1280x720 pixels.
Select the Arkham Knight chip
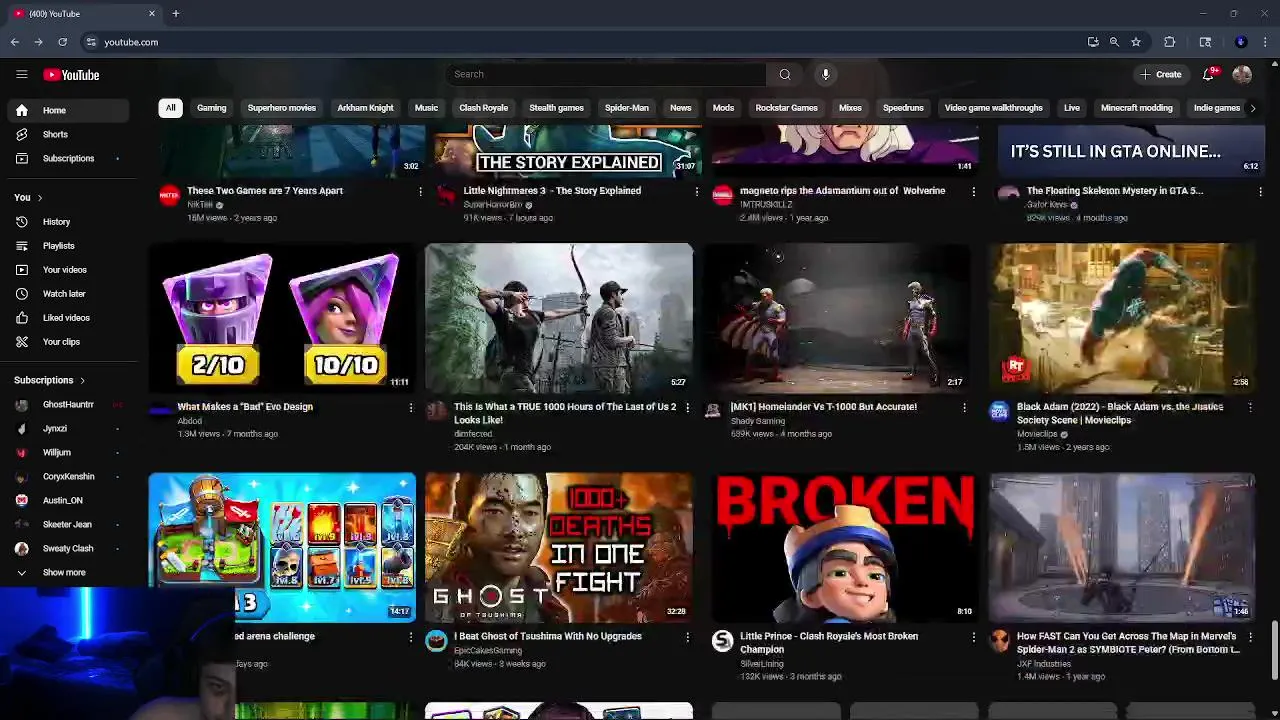click(x=365, y=108)
